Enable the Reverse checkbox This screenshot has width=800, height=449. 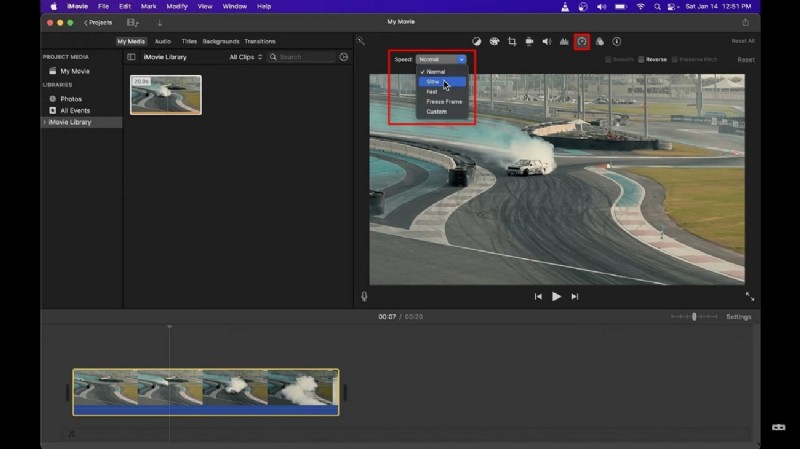point(641,60)
